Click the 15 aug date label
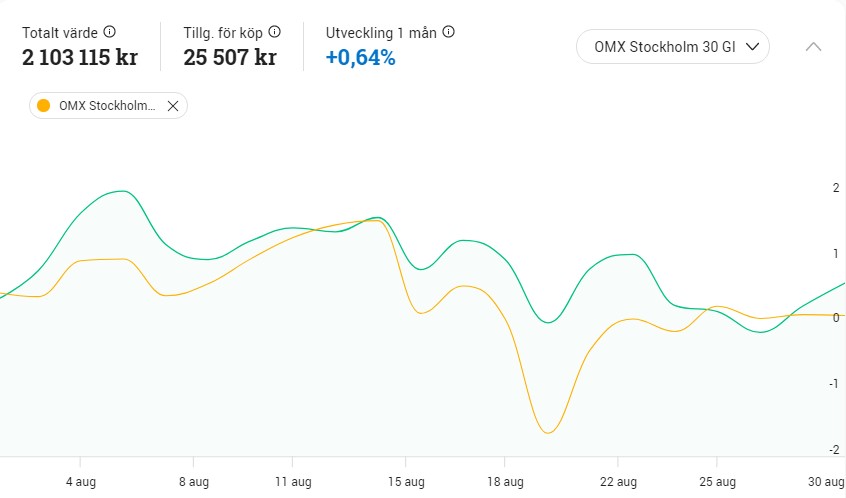The width and height of the screenshot is (846, 498). tap(406, 481)
